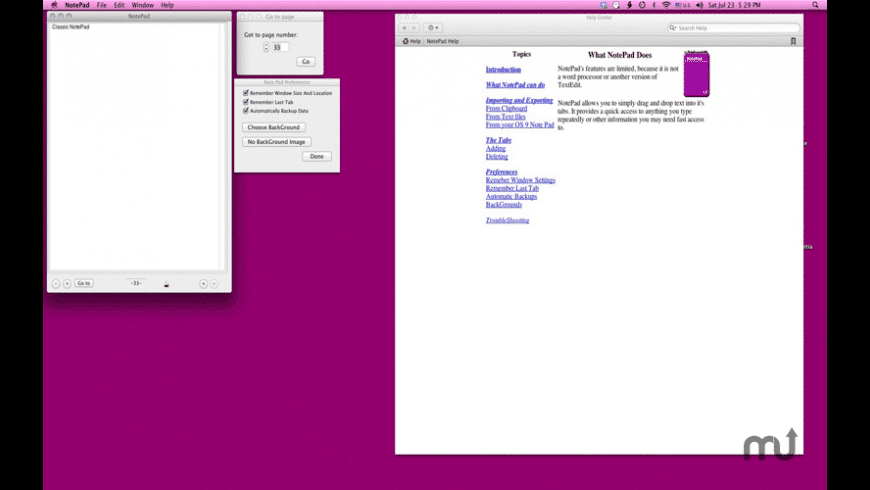Image resolution: width=870 pixels, height=490 pixels.
Task: Open the Window menu
Action: (x=143, y=5)
